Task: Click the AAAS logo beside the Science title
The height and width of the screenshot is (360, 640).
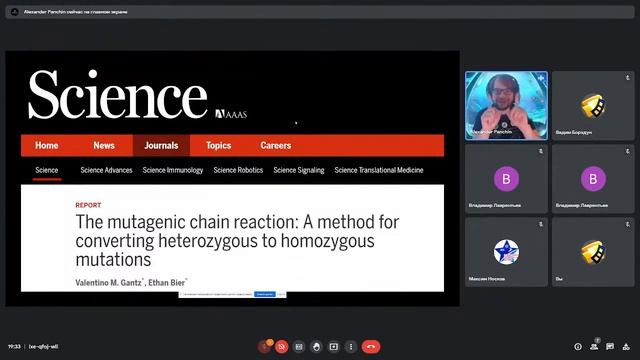Action: pos(231,114)
